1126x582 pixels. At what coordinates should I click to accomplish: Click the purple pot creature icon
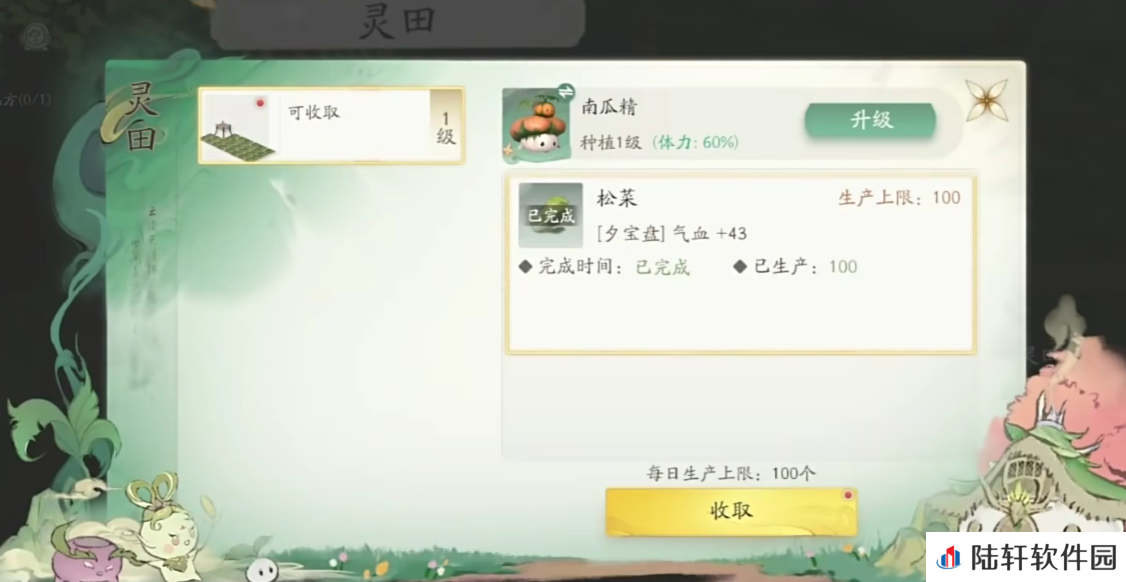coord(88,556)
